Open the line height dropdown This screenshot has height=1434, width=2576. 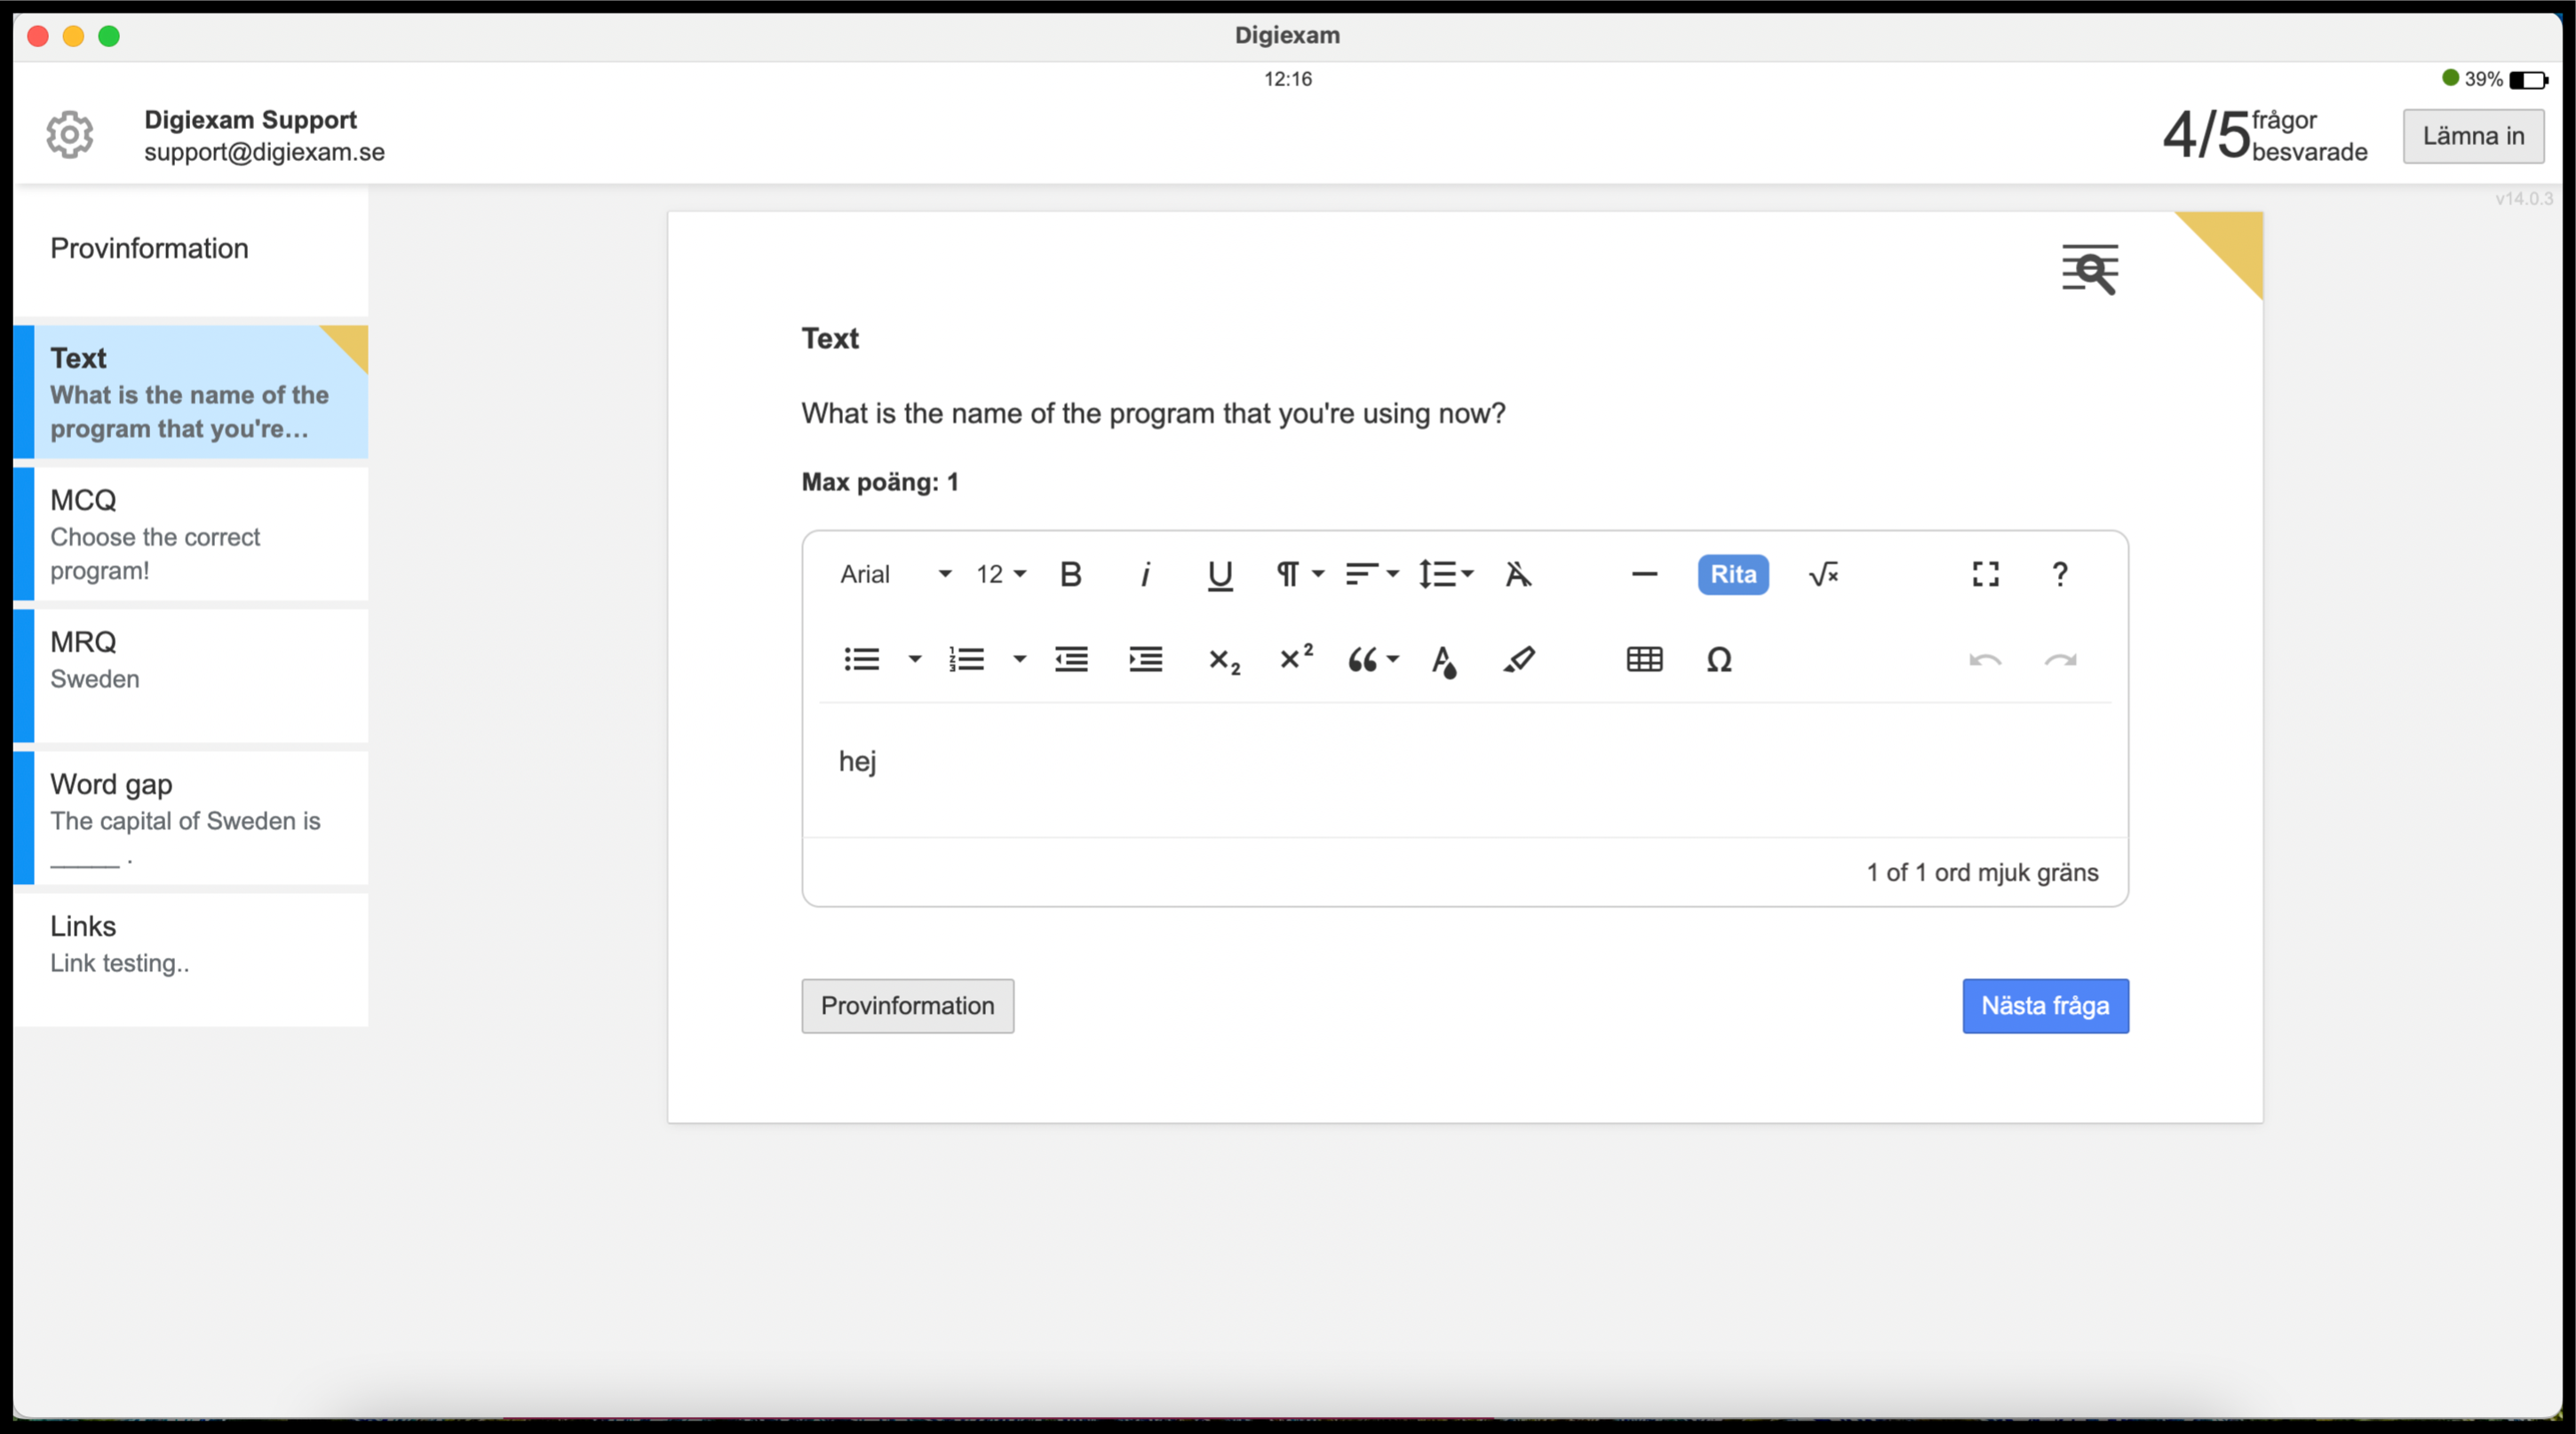(x=1446, y=574)
